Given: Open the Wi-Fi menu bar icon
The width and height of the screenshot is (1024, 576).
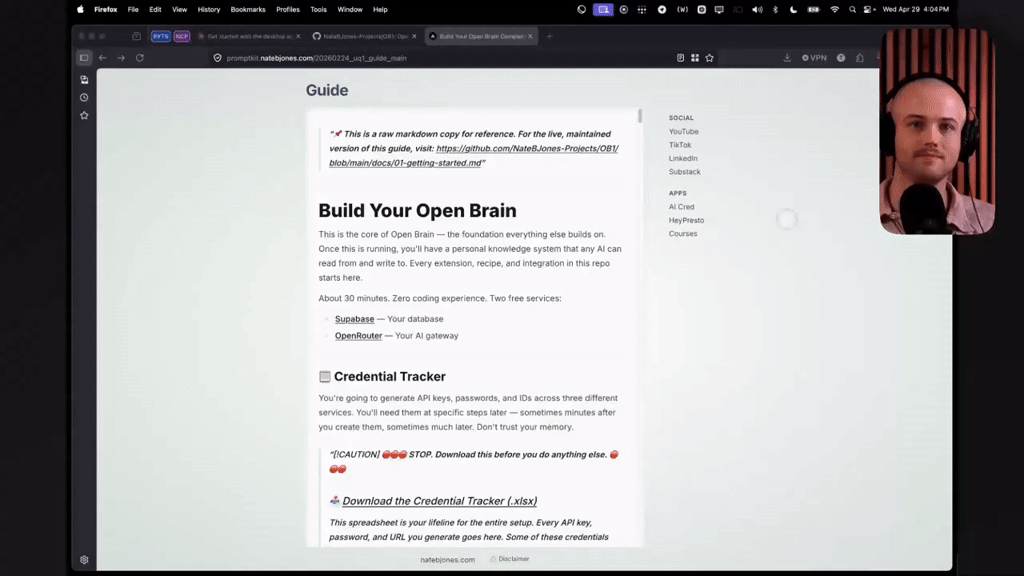Looking at the screenshot, I should 835,10.
